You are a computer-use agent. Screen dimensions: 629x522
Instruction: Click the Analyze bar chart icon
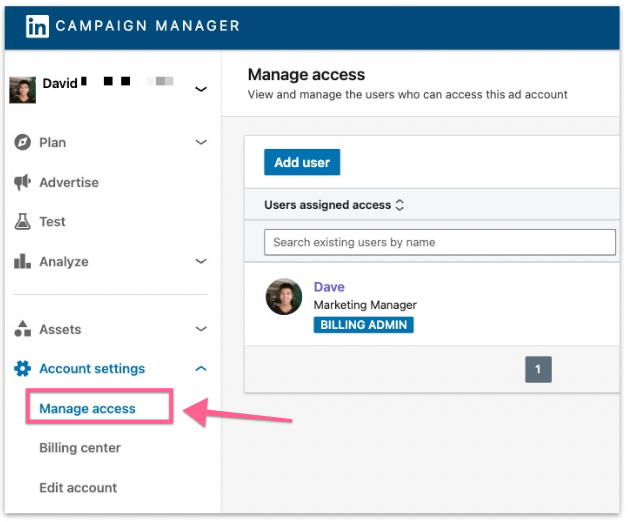tap(22, 261)
